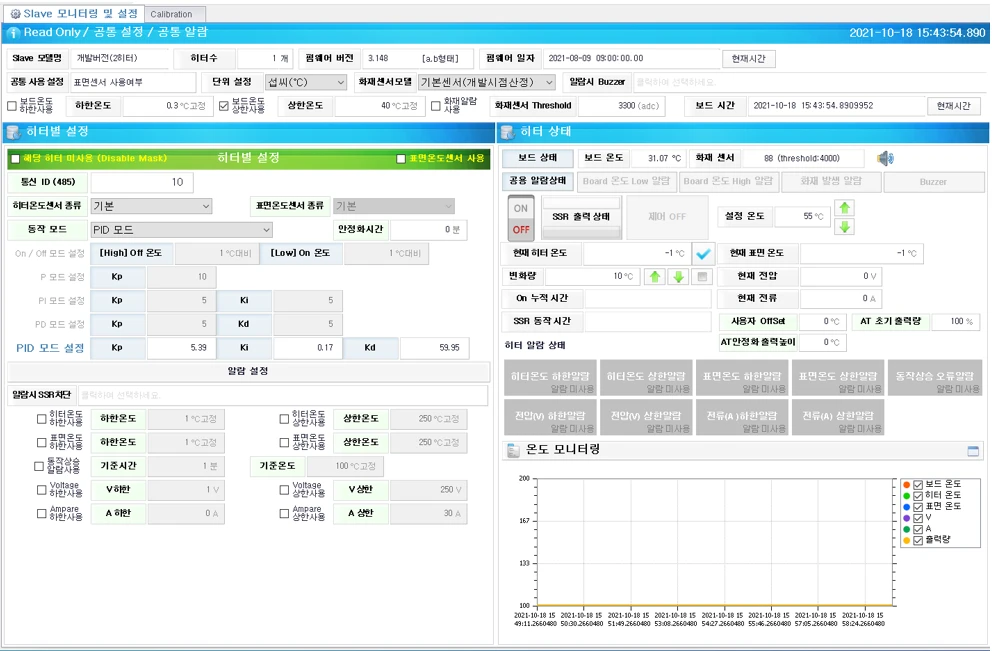Click the small gray square button beside 변화량
The image size is (992, 651).
pos(702,276)
